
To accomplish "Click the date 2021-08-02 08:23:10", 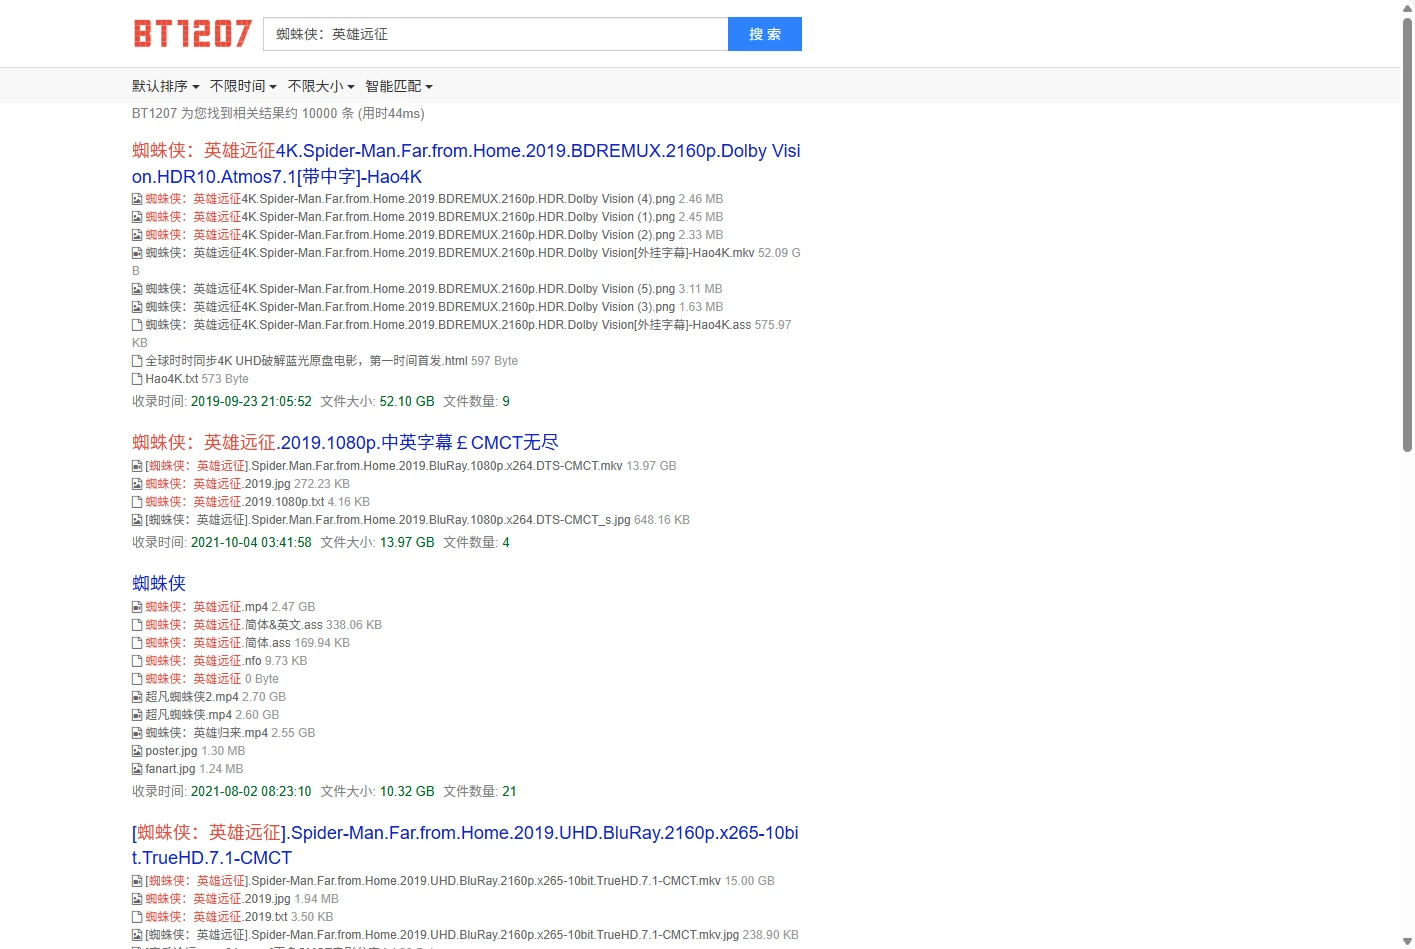I will coord(251,791).
